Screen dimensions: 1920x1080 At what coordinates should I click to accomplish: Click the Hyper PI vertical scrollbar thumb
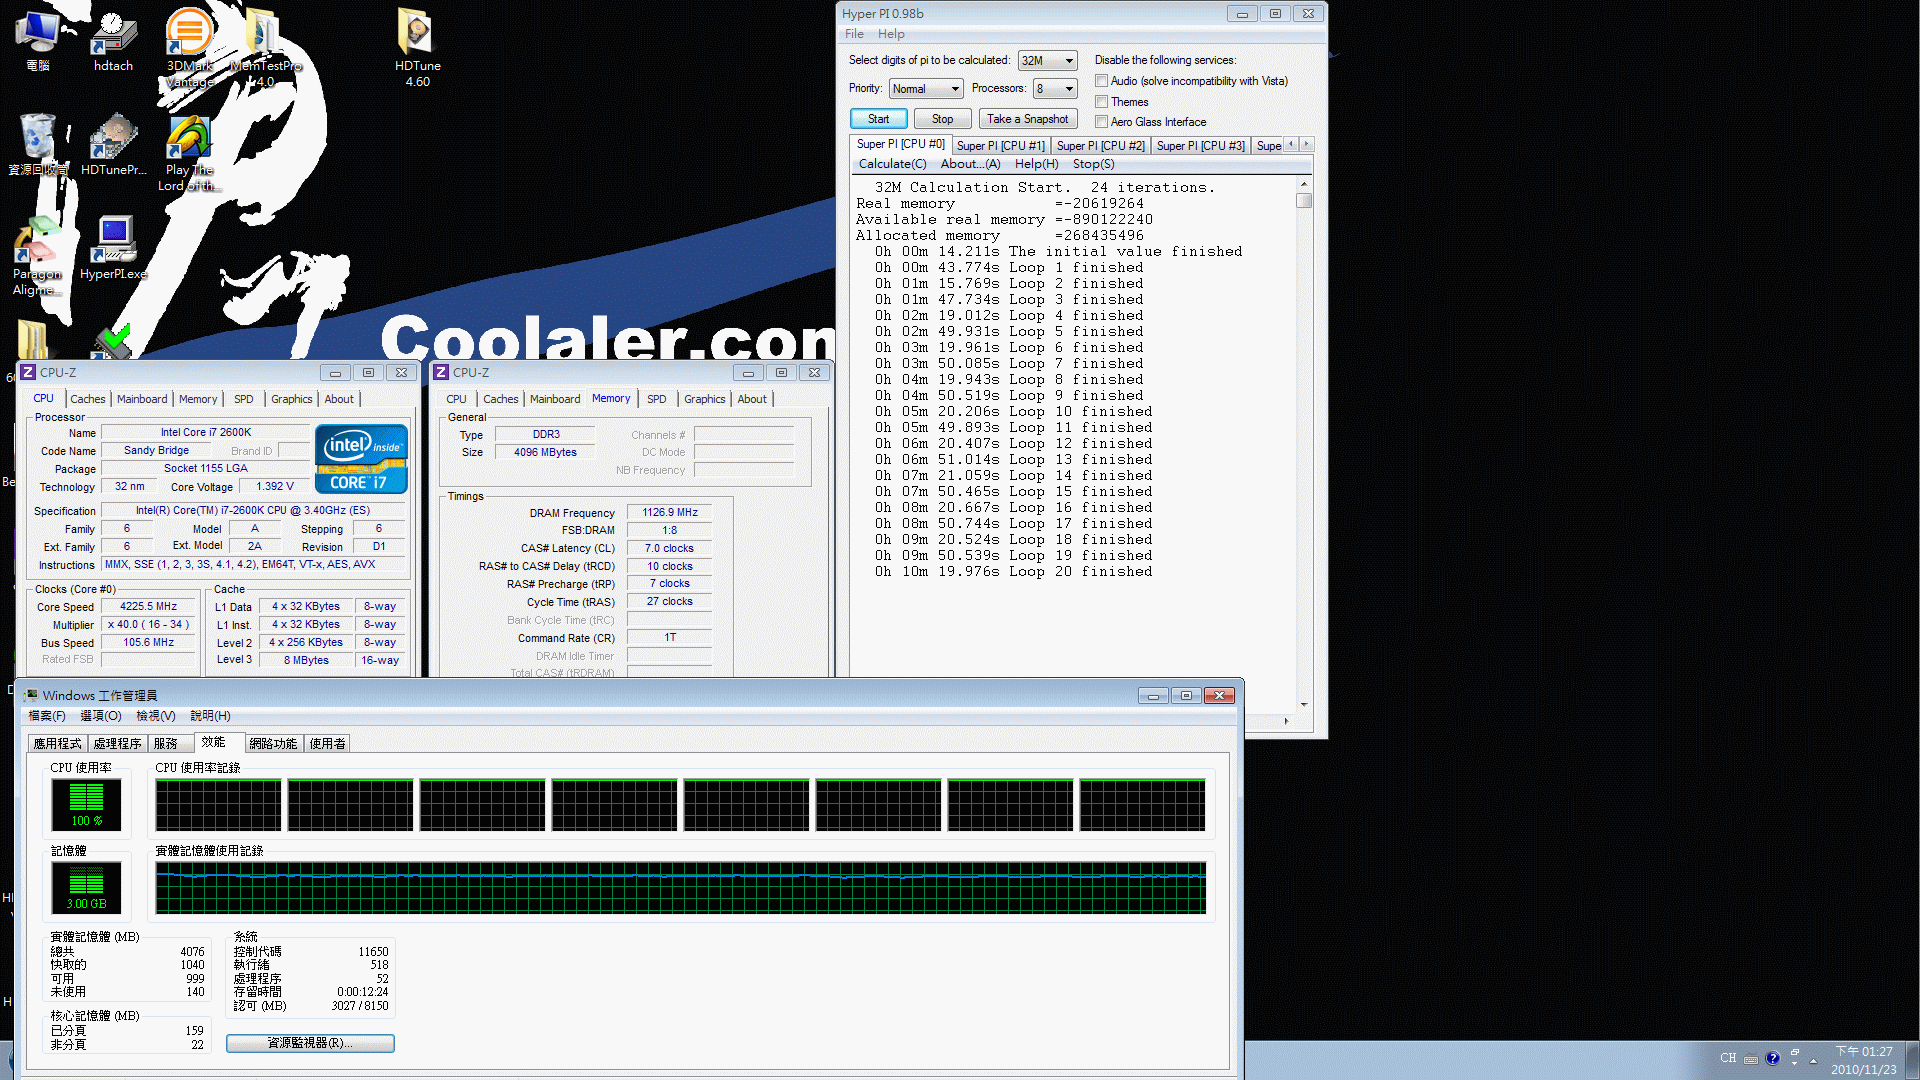click(1304, 201)
